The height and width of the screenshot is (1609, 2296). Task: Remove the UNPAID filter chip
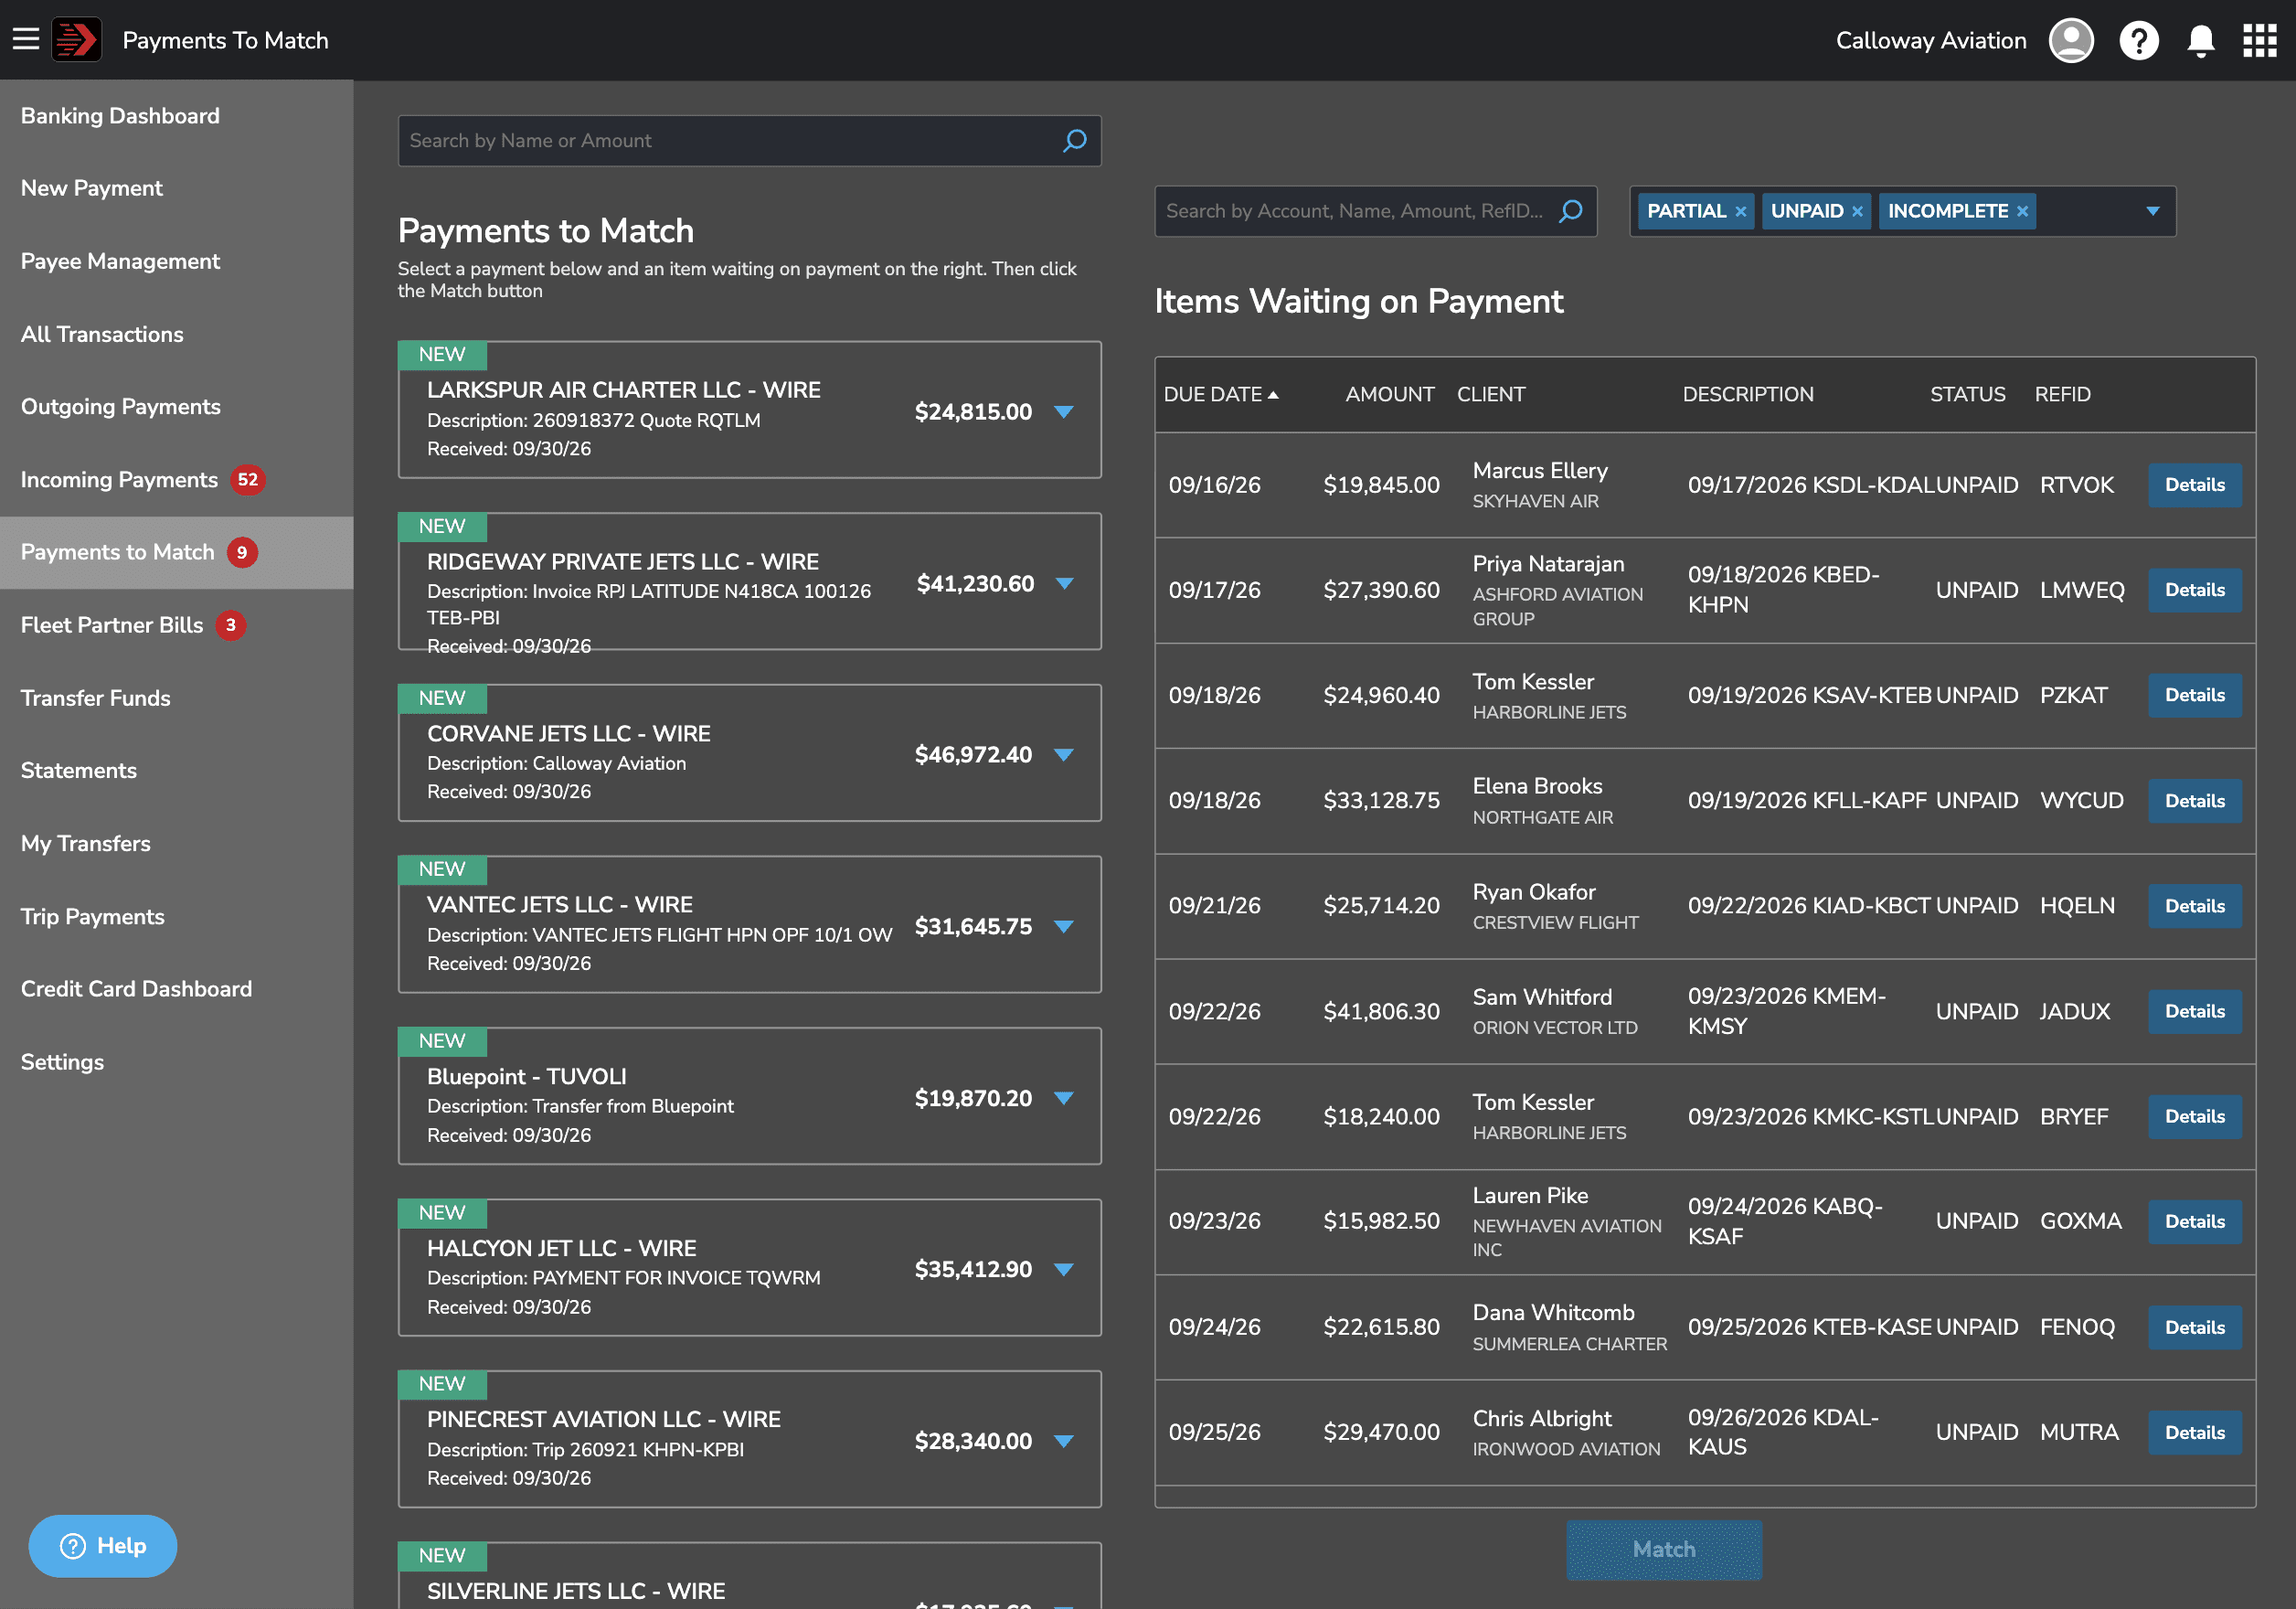tap(1857, 212)
